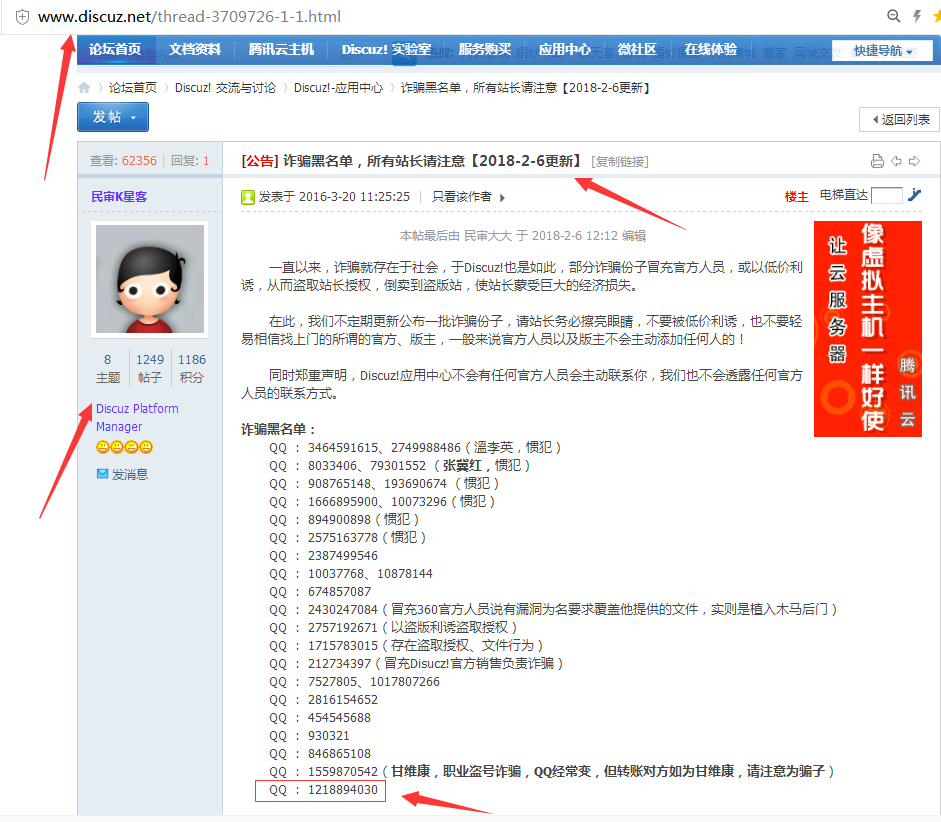Click the QQ 1666895900、10073296 line

382,502
